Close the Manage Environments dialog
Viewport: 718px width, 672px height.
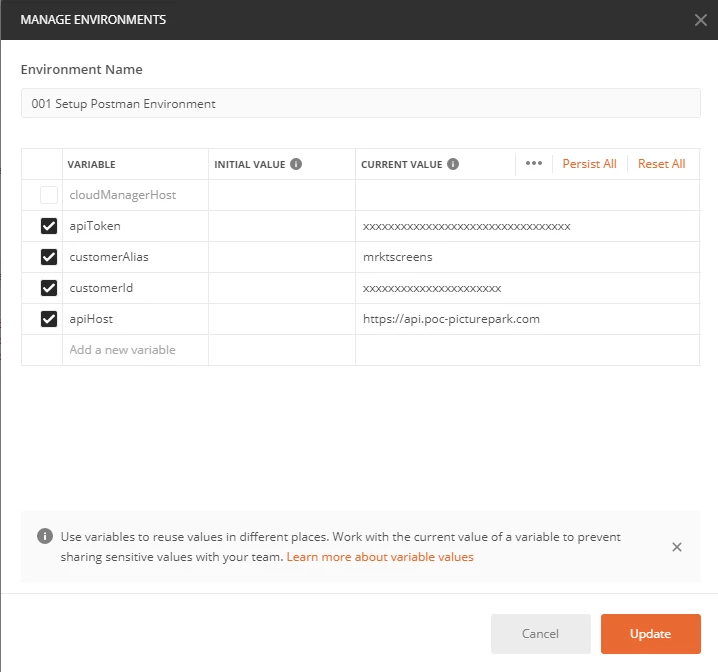click(701, 20)
